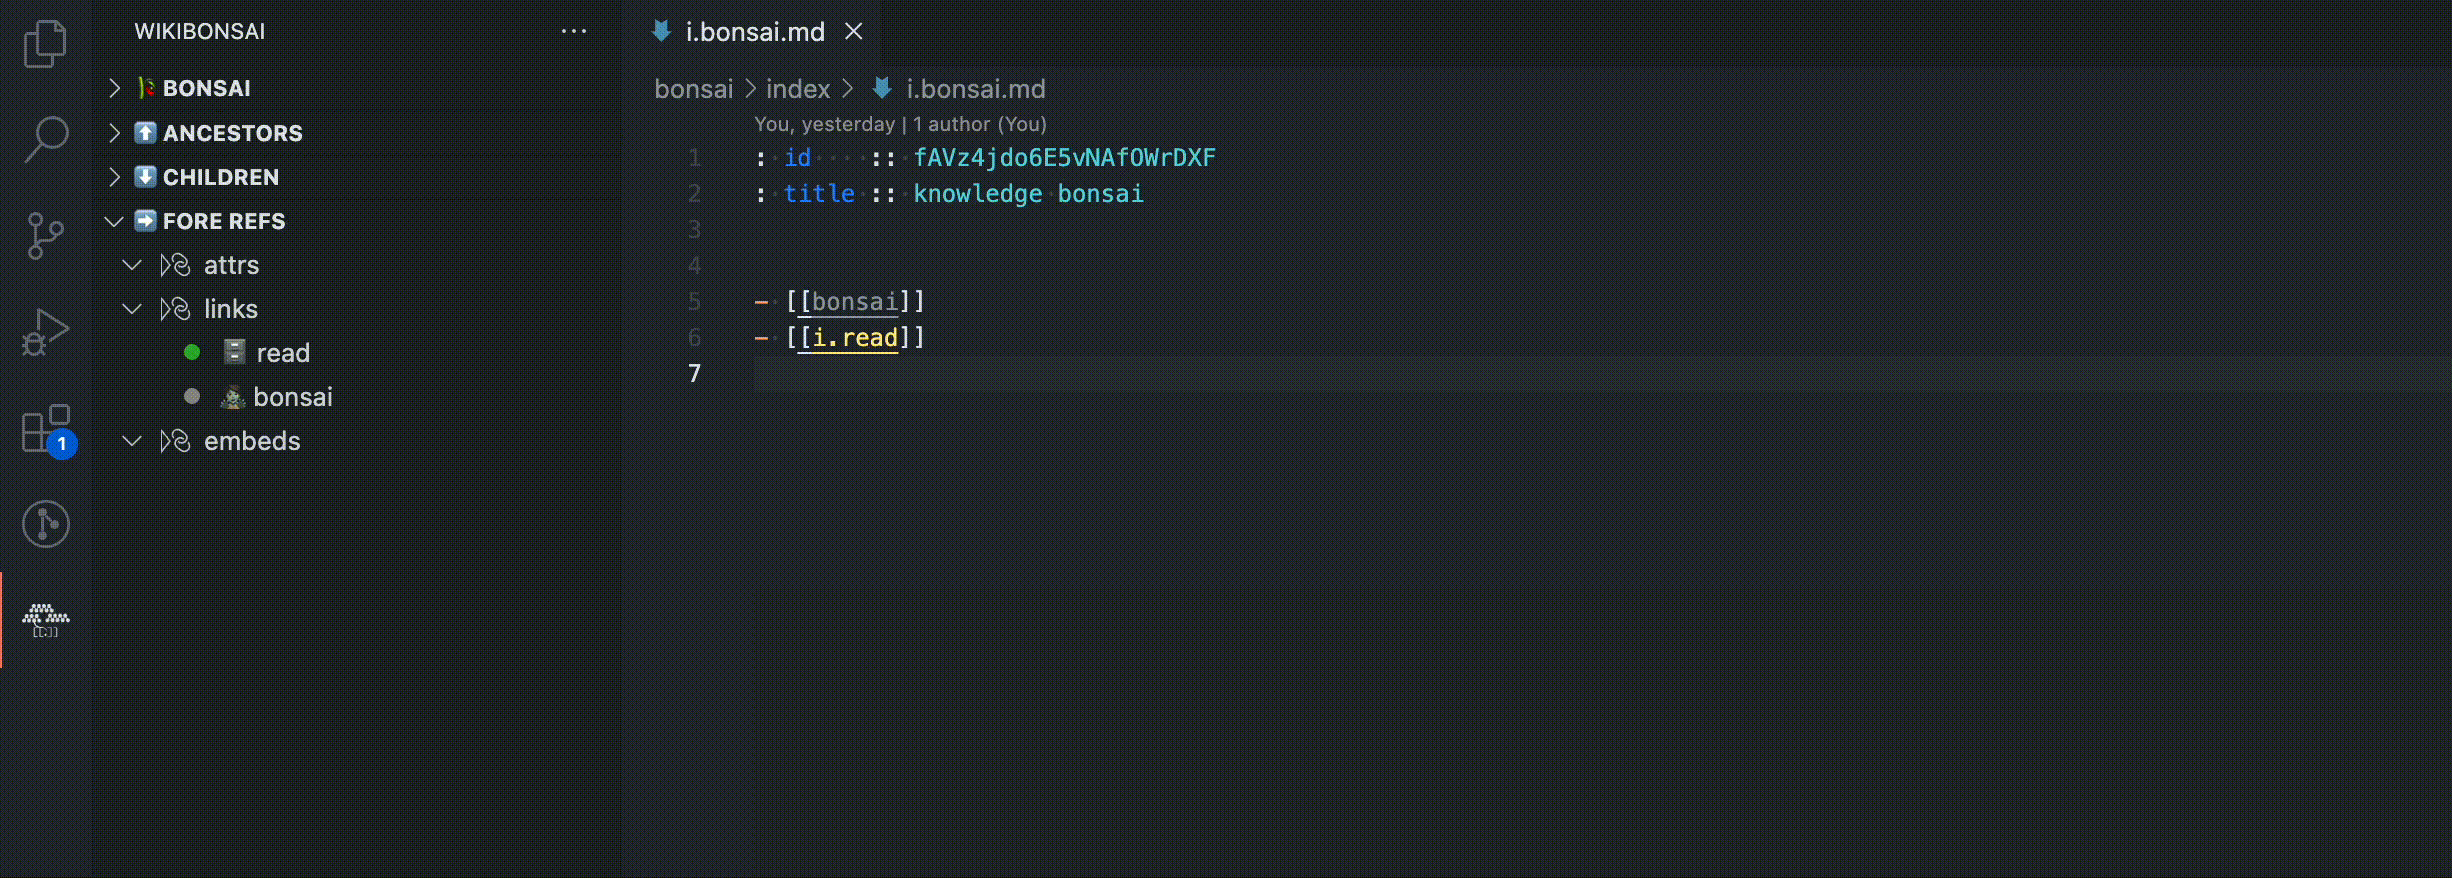The width and height of the screenshot is (2452, 878).
Task: Click the 'knowledge bonsai' title value
Action: coord(1028,194)
